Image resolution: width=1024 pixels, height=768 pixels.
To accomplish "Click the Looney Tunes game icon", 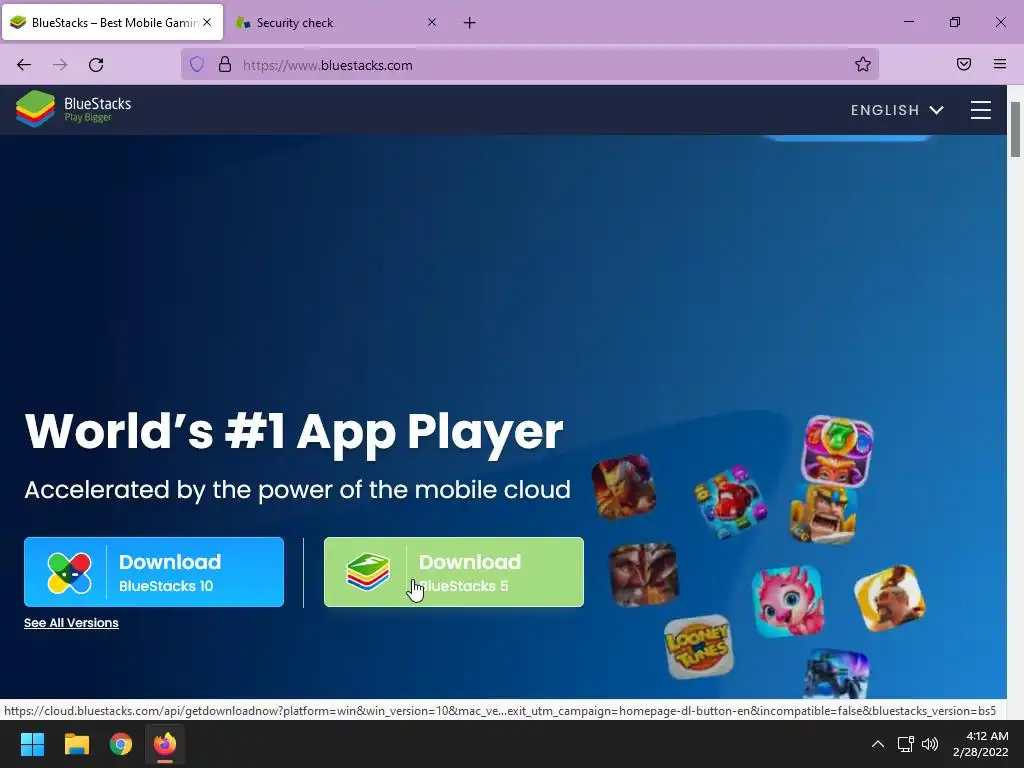I will pyautogui.click(x=698, y=648).
